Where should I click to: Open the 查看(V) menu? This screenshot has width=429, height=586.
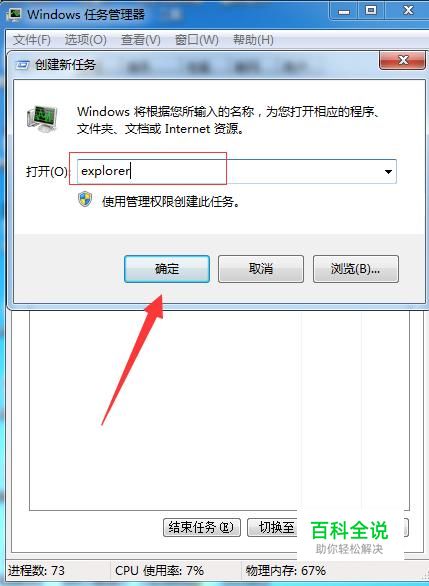pos(141,40)
